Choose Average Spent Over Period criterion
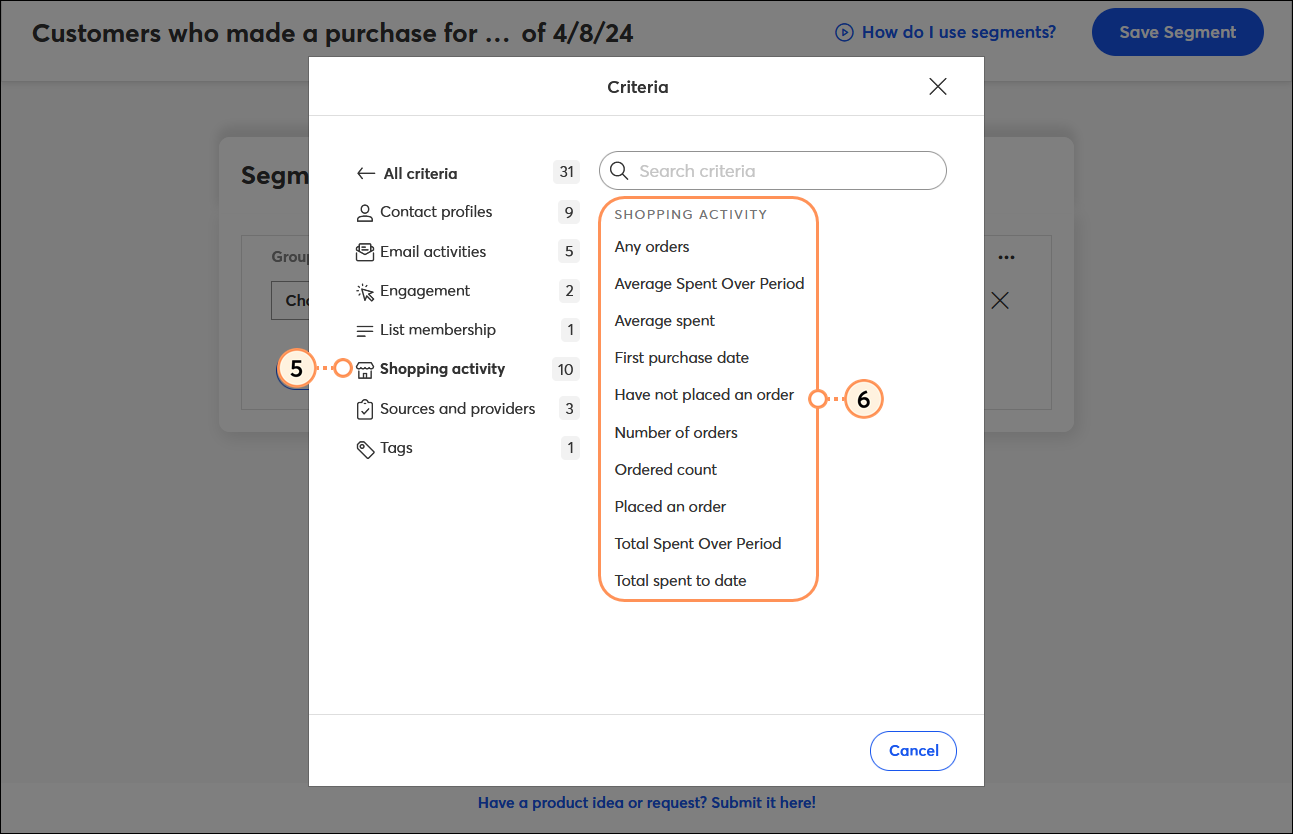Screen dimensions: 1293x834 (709, 284)
